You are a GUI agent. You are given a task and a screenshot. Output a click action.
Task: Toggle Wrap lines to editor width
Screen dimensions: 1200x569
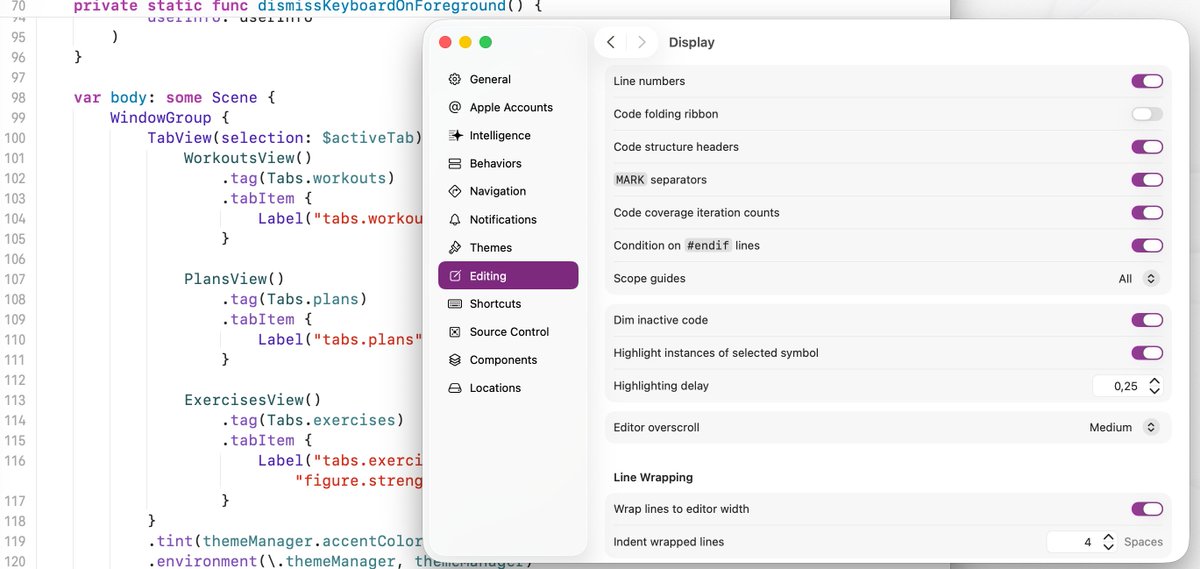tap(1147, 509)
